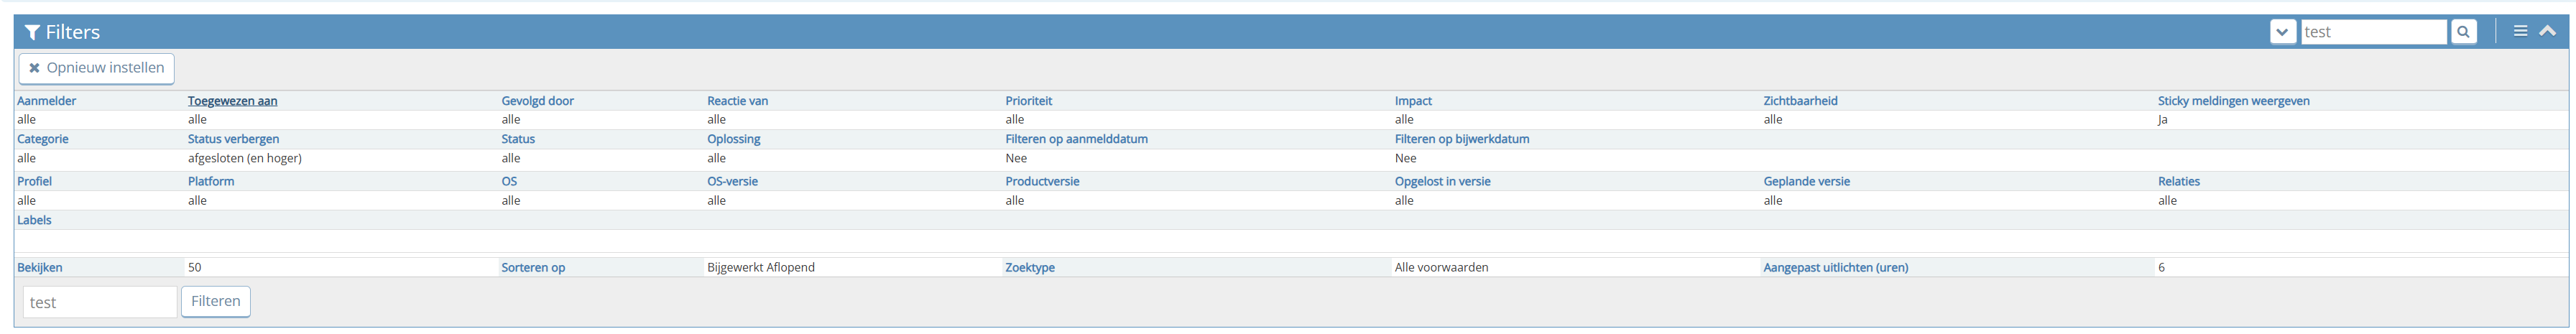Screen dimensions: 2576x334
Task: Click the header search text box
Action: coord(2373,32)
